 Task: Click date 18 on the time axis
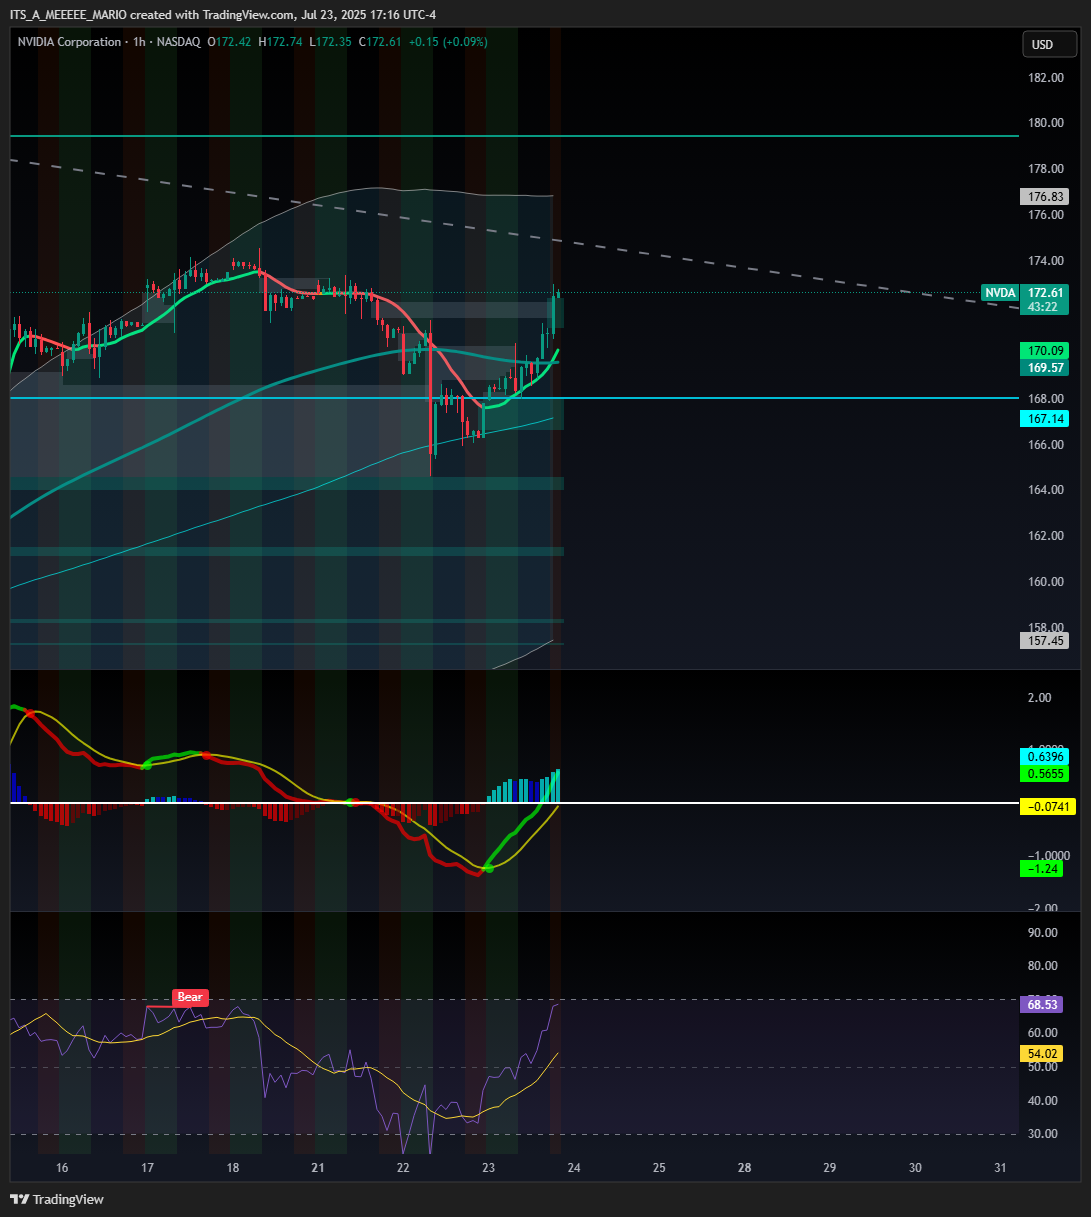pyautogui.click(x=233, y=1168)
